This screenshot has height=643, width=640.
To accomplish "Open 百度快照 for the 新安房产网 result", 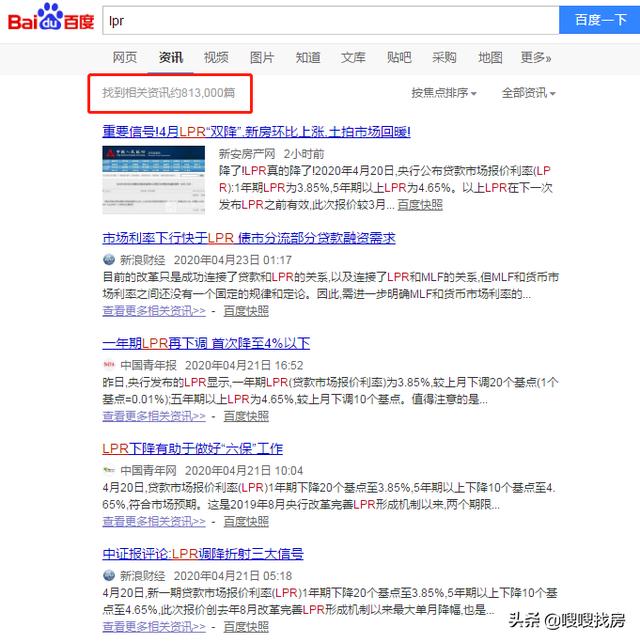I will click(x=420, y=205).
